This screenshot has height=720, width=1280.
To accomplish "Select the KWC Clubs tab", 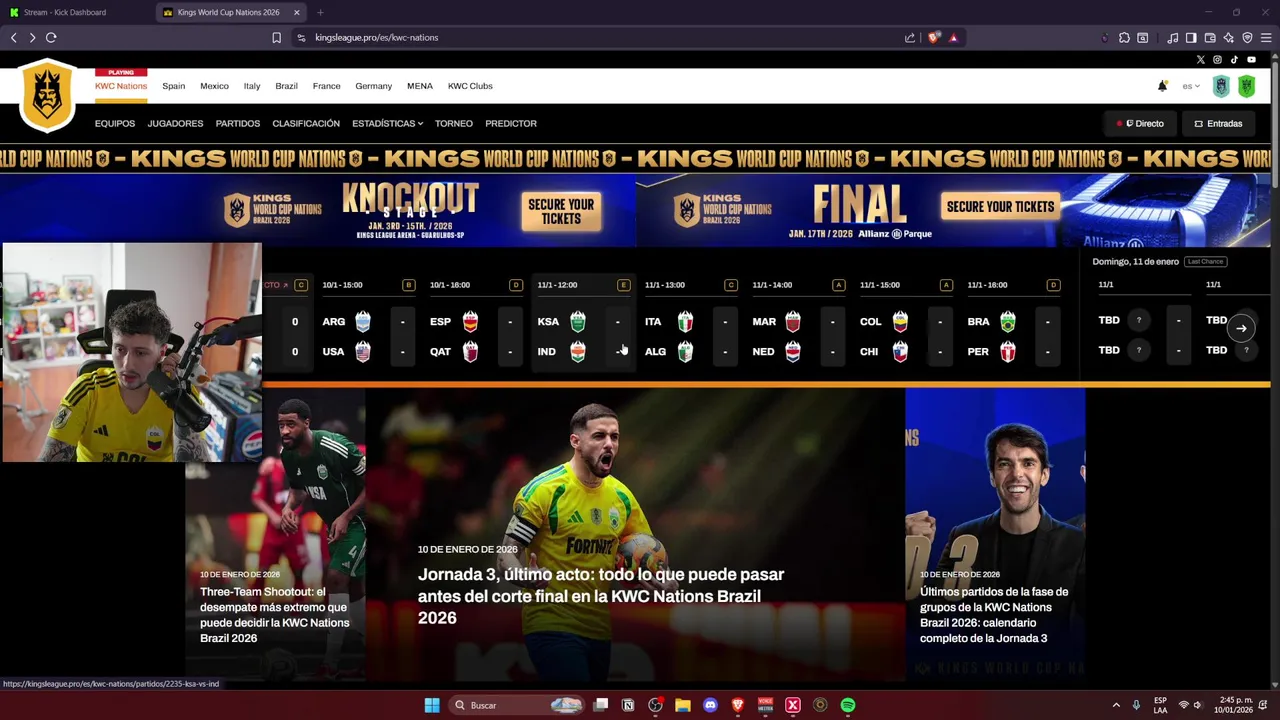I will (470, 86).
